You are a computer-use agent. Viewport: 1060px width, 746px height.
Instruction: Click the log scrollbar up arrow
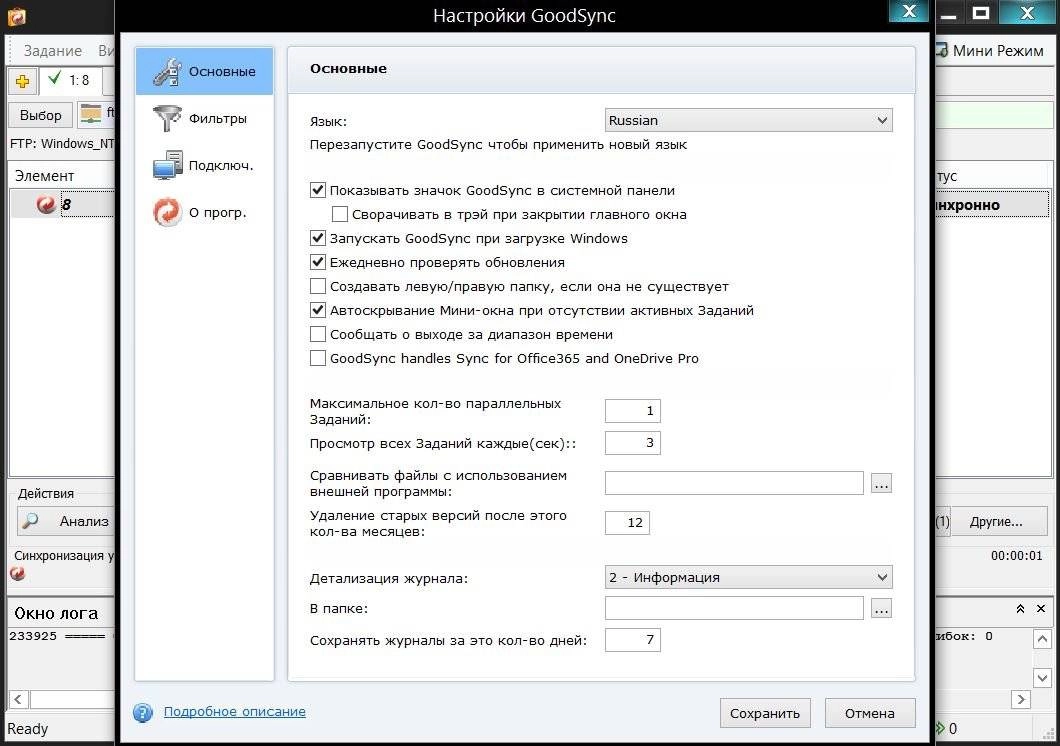(1042, 639)
